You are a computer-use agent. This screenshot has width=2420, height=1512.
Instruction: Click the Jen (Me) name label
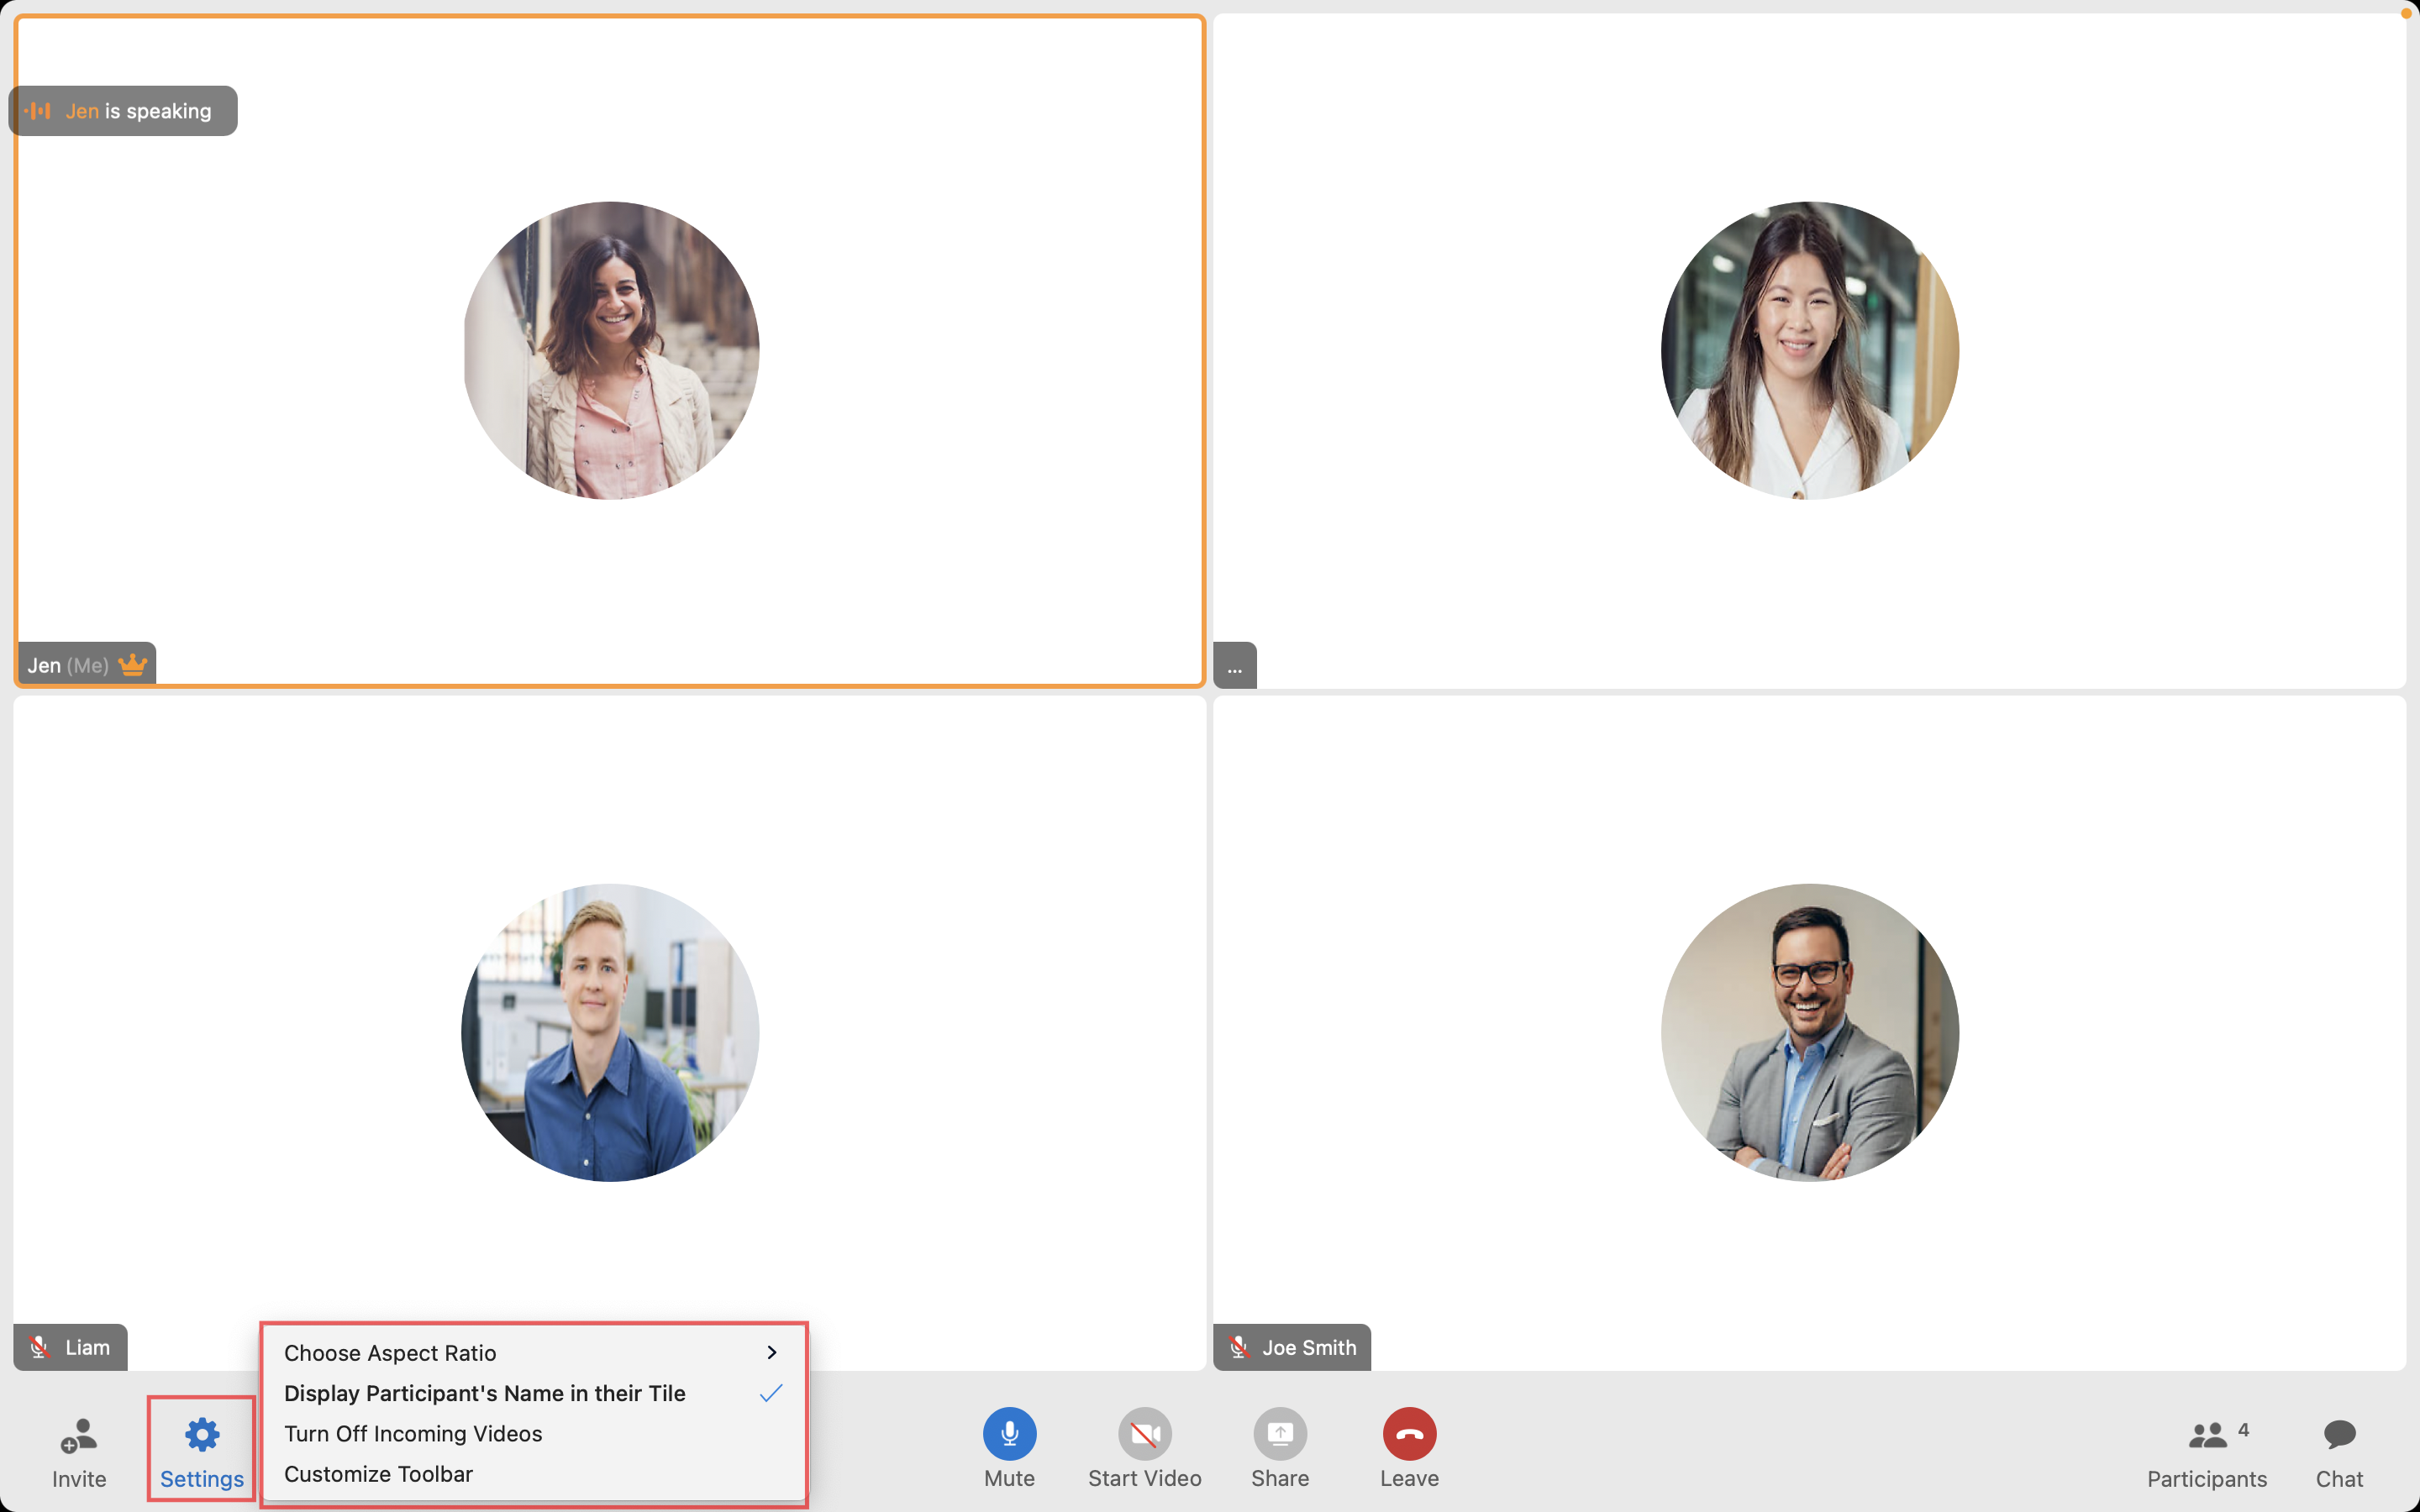(x=68, y=665)
